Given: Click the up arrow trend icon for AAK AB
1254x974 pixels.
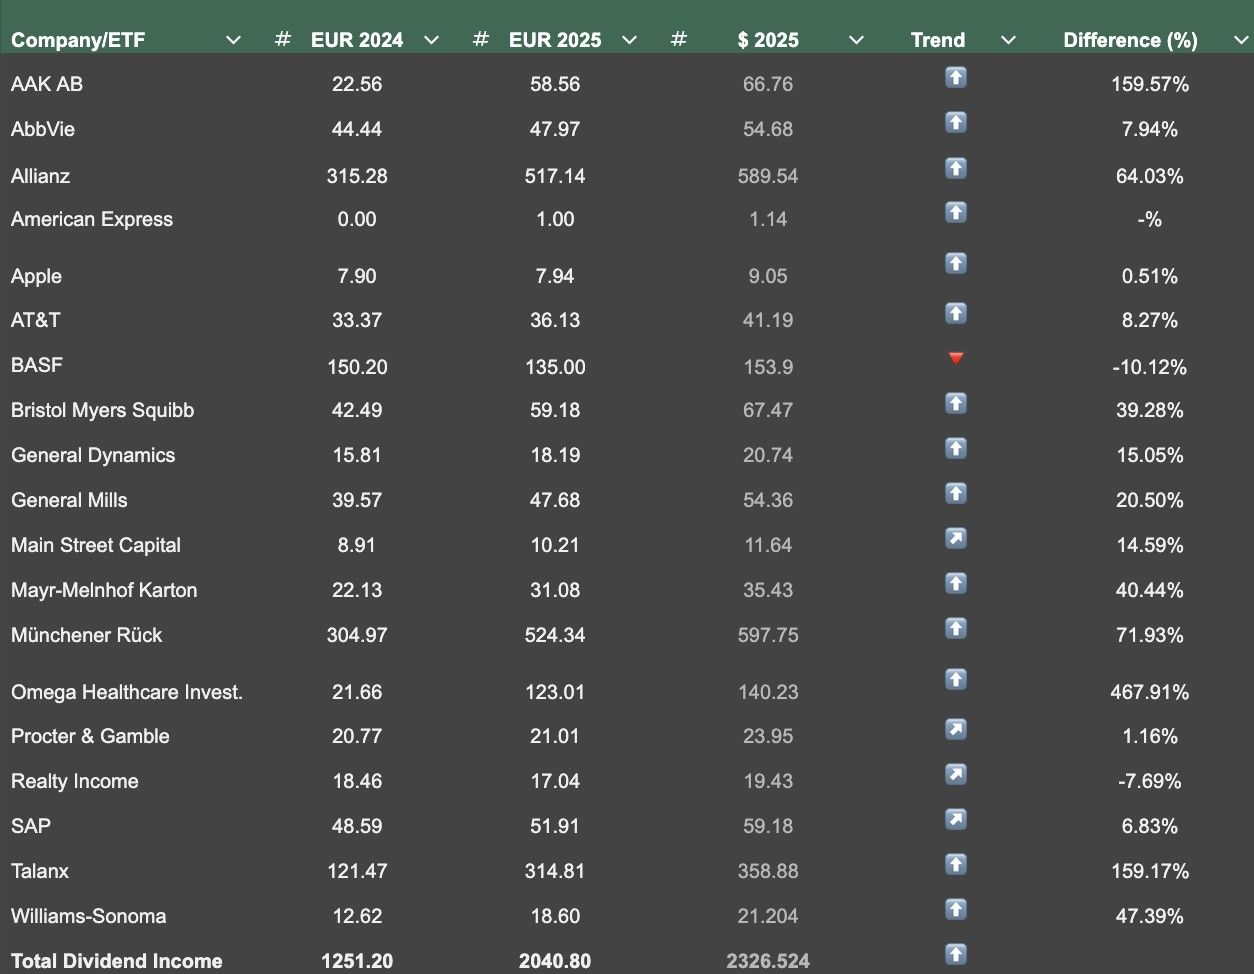Looking at the screenshot, I should (x=956, y=78).
